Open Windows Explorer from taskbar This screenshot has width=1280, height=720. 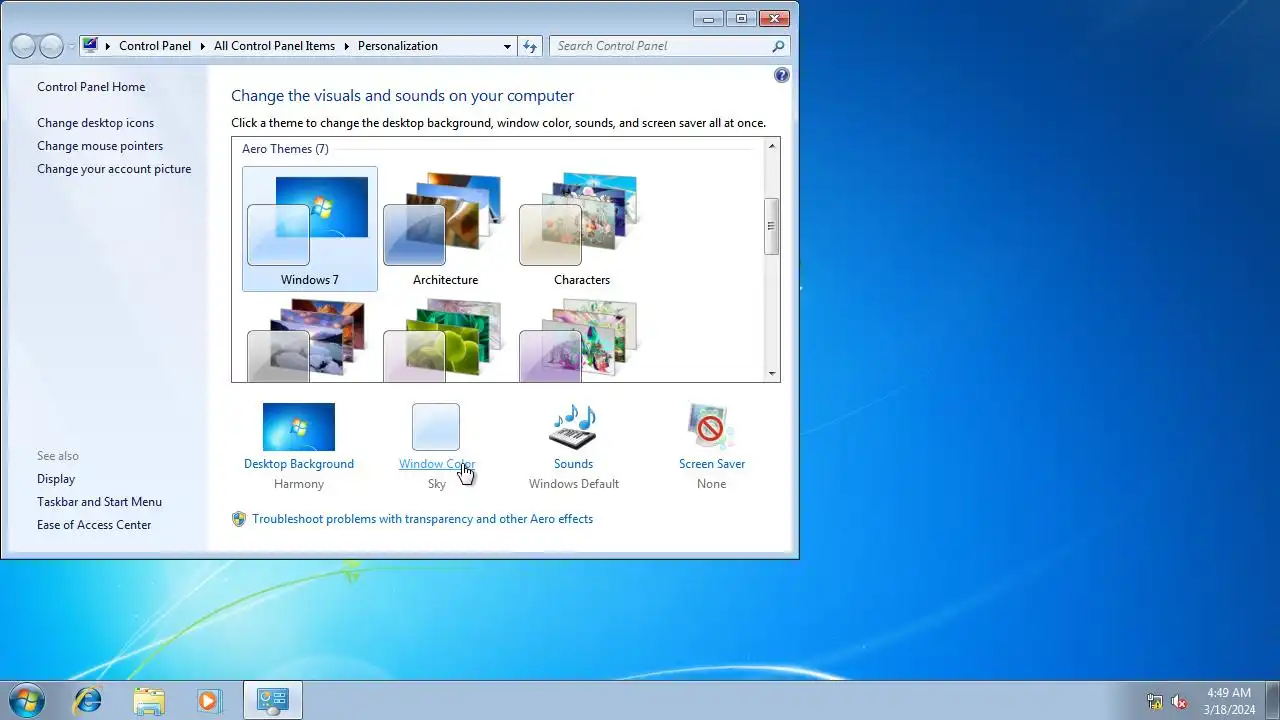148,700
